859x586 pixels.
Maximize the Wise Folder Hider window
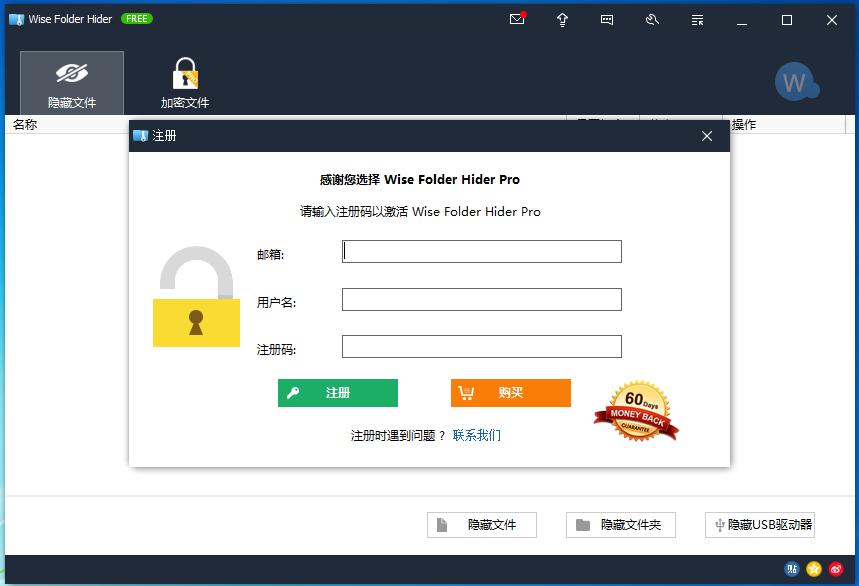pos(787,20)
